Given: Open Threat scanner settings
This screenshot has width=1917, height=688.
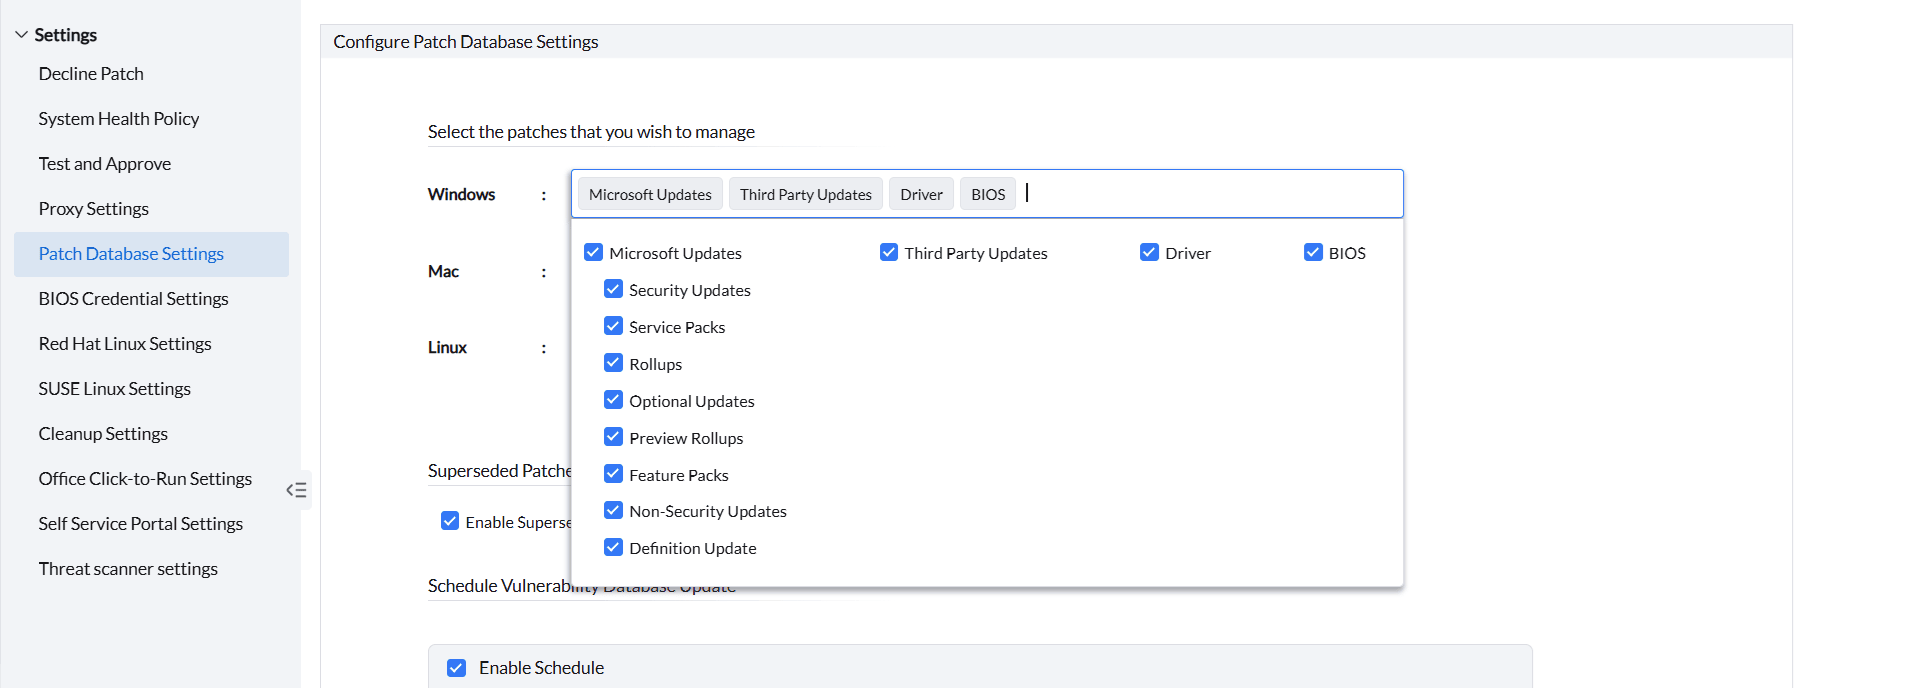Looking at the screenshot, I should click(x=128, y=569).
